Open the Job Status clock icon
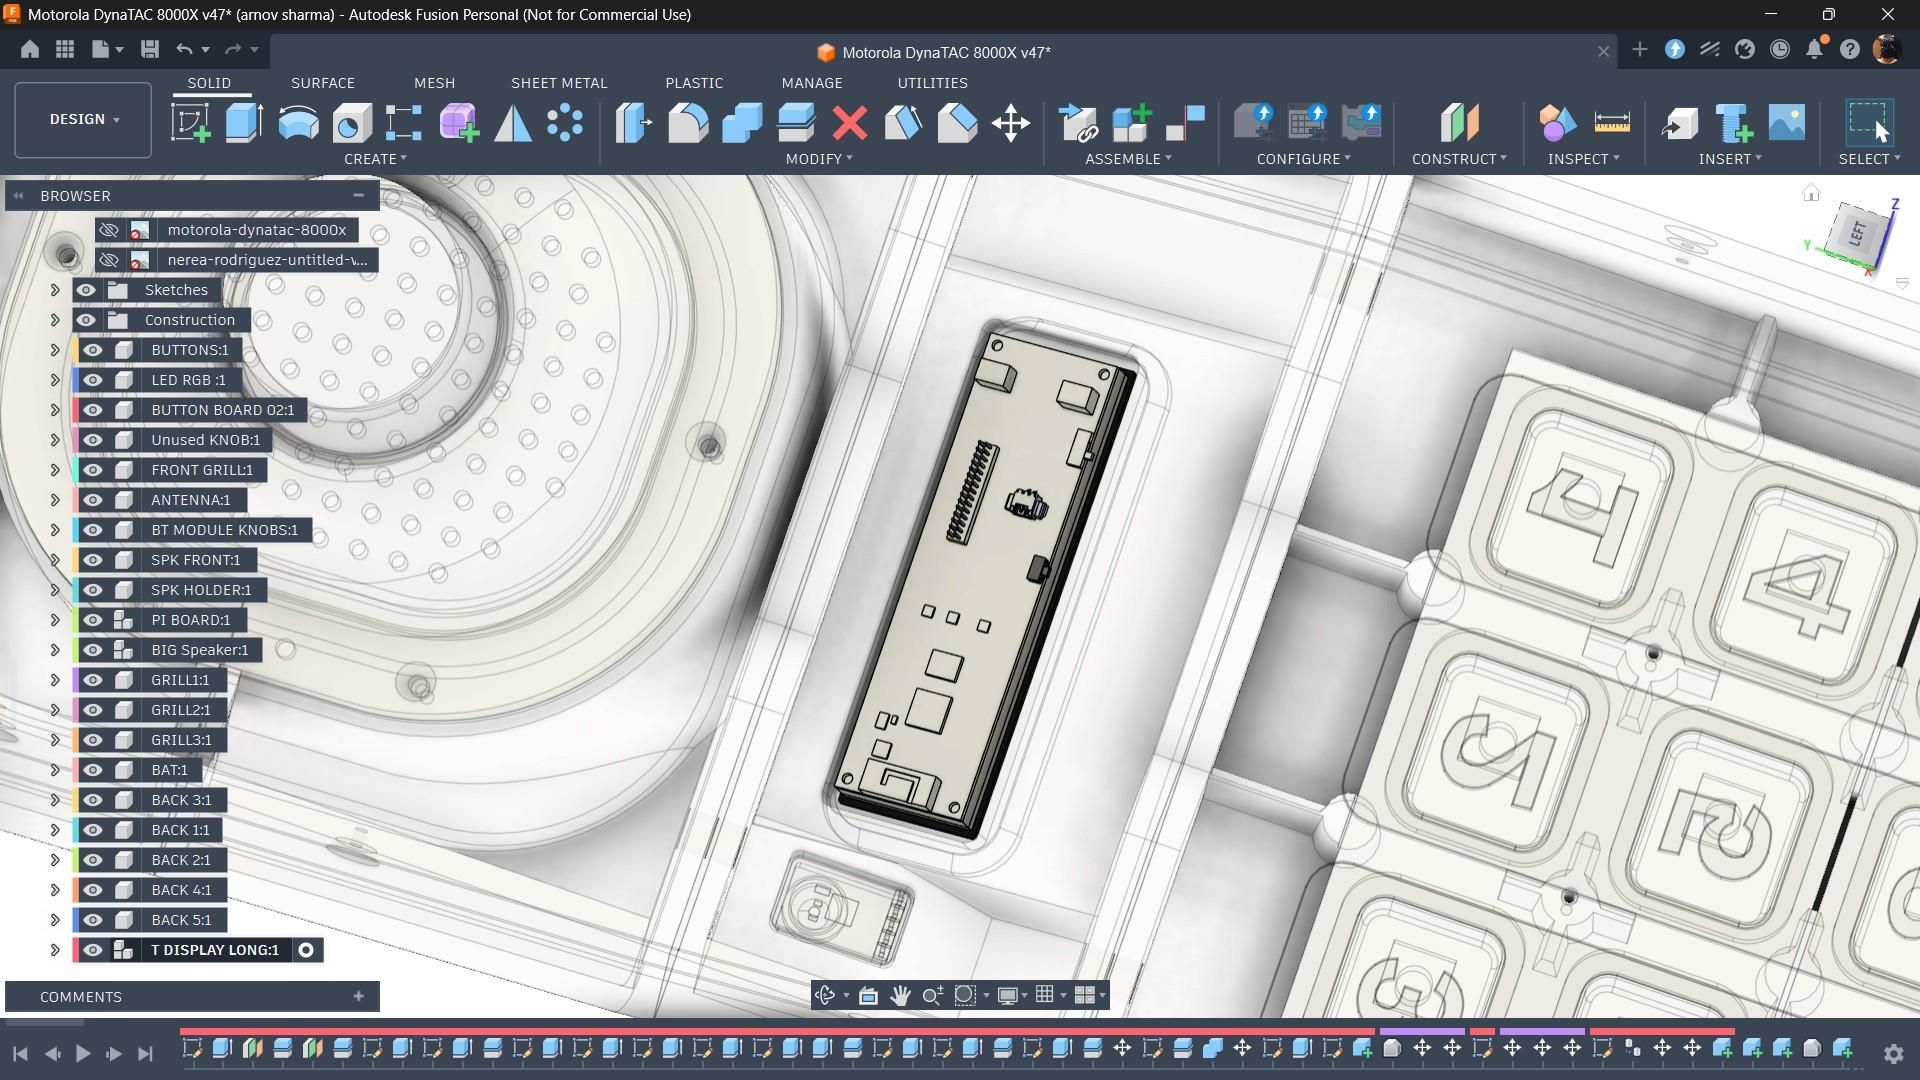This screenshot has width=1920, height=1080. pos(1780,49)
